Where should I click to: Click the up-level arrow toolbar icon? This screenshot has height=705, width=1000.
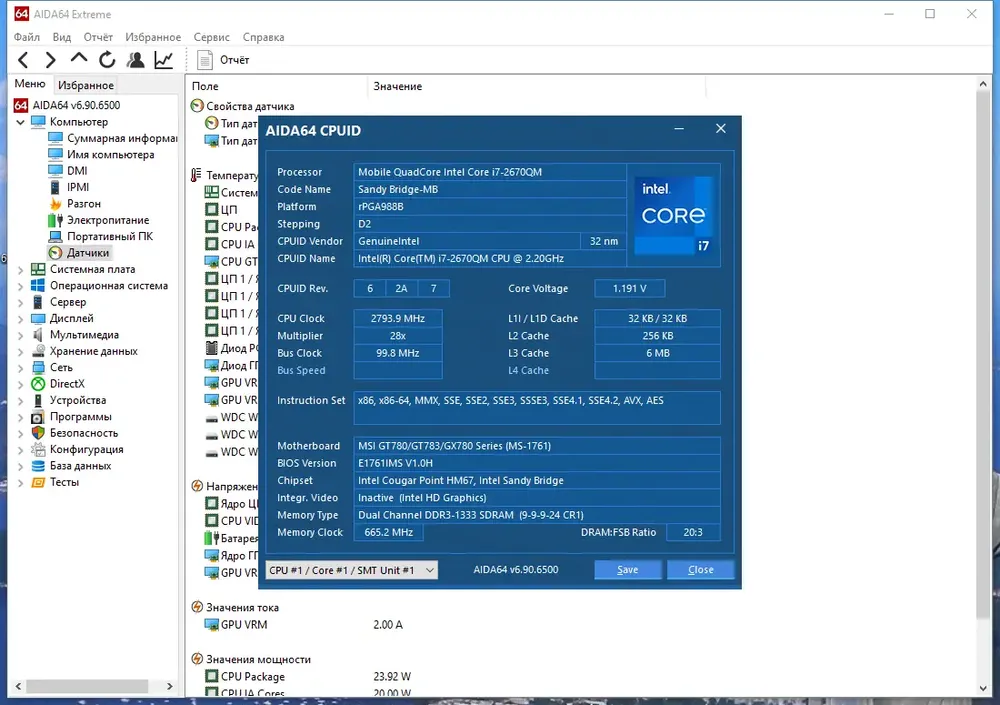coord(78,59)
